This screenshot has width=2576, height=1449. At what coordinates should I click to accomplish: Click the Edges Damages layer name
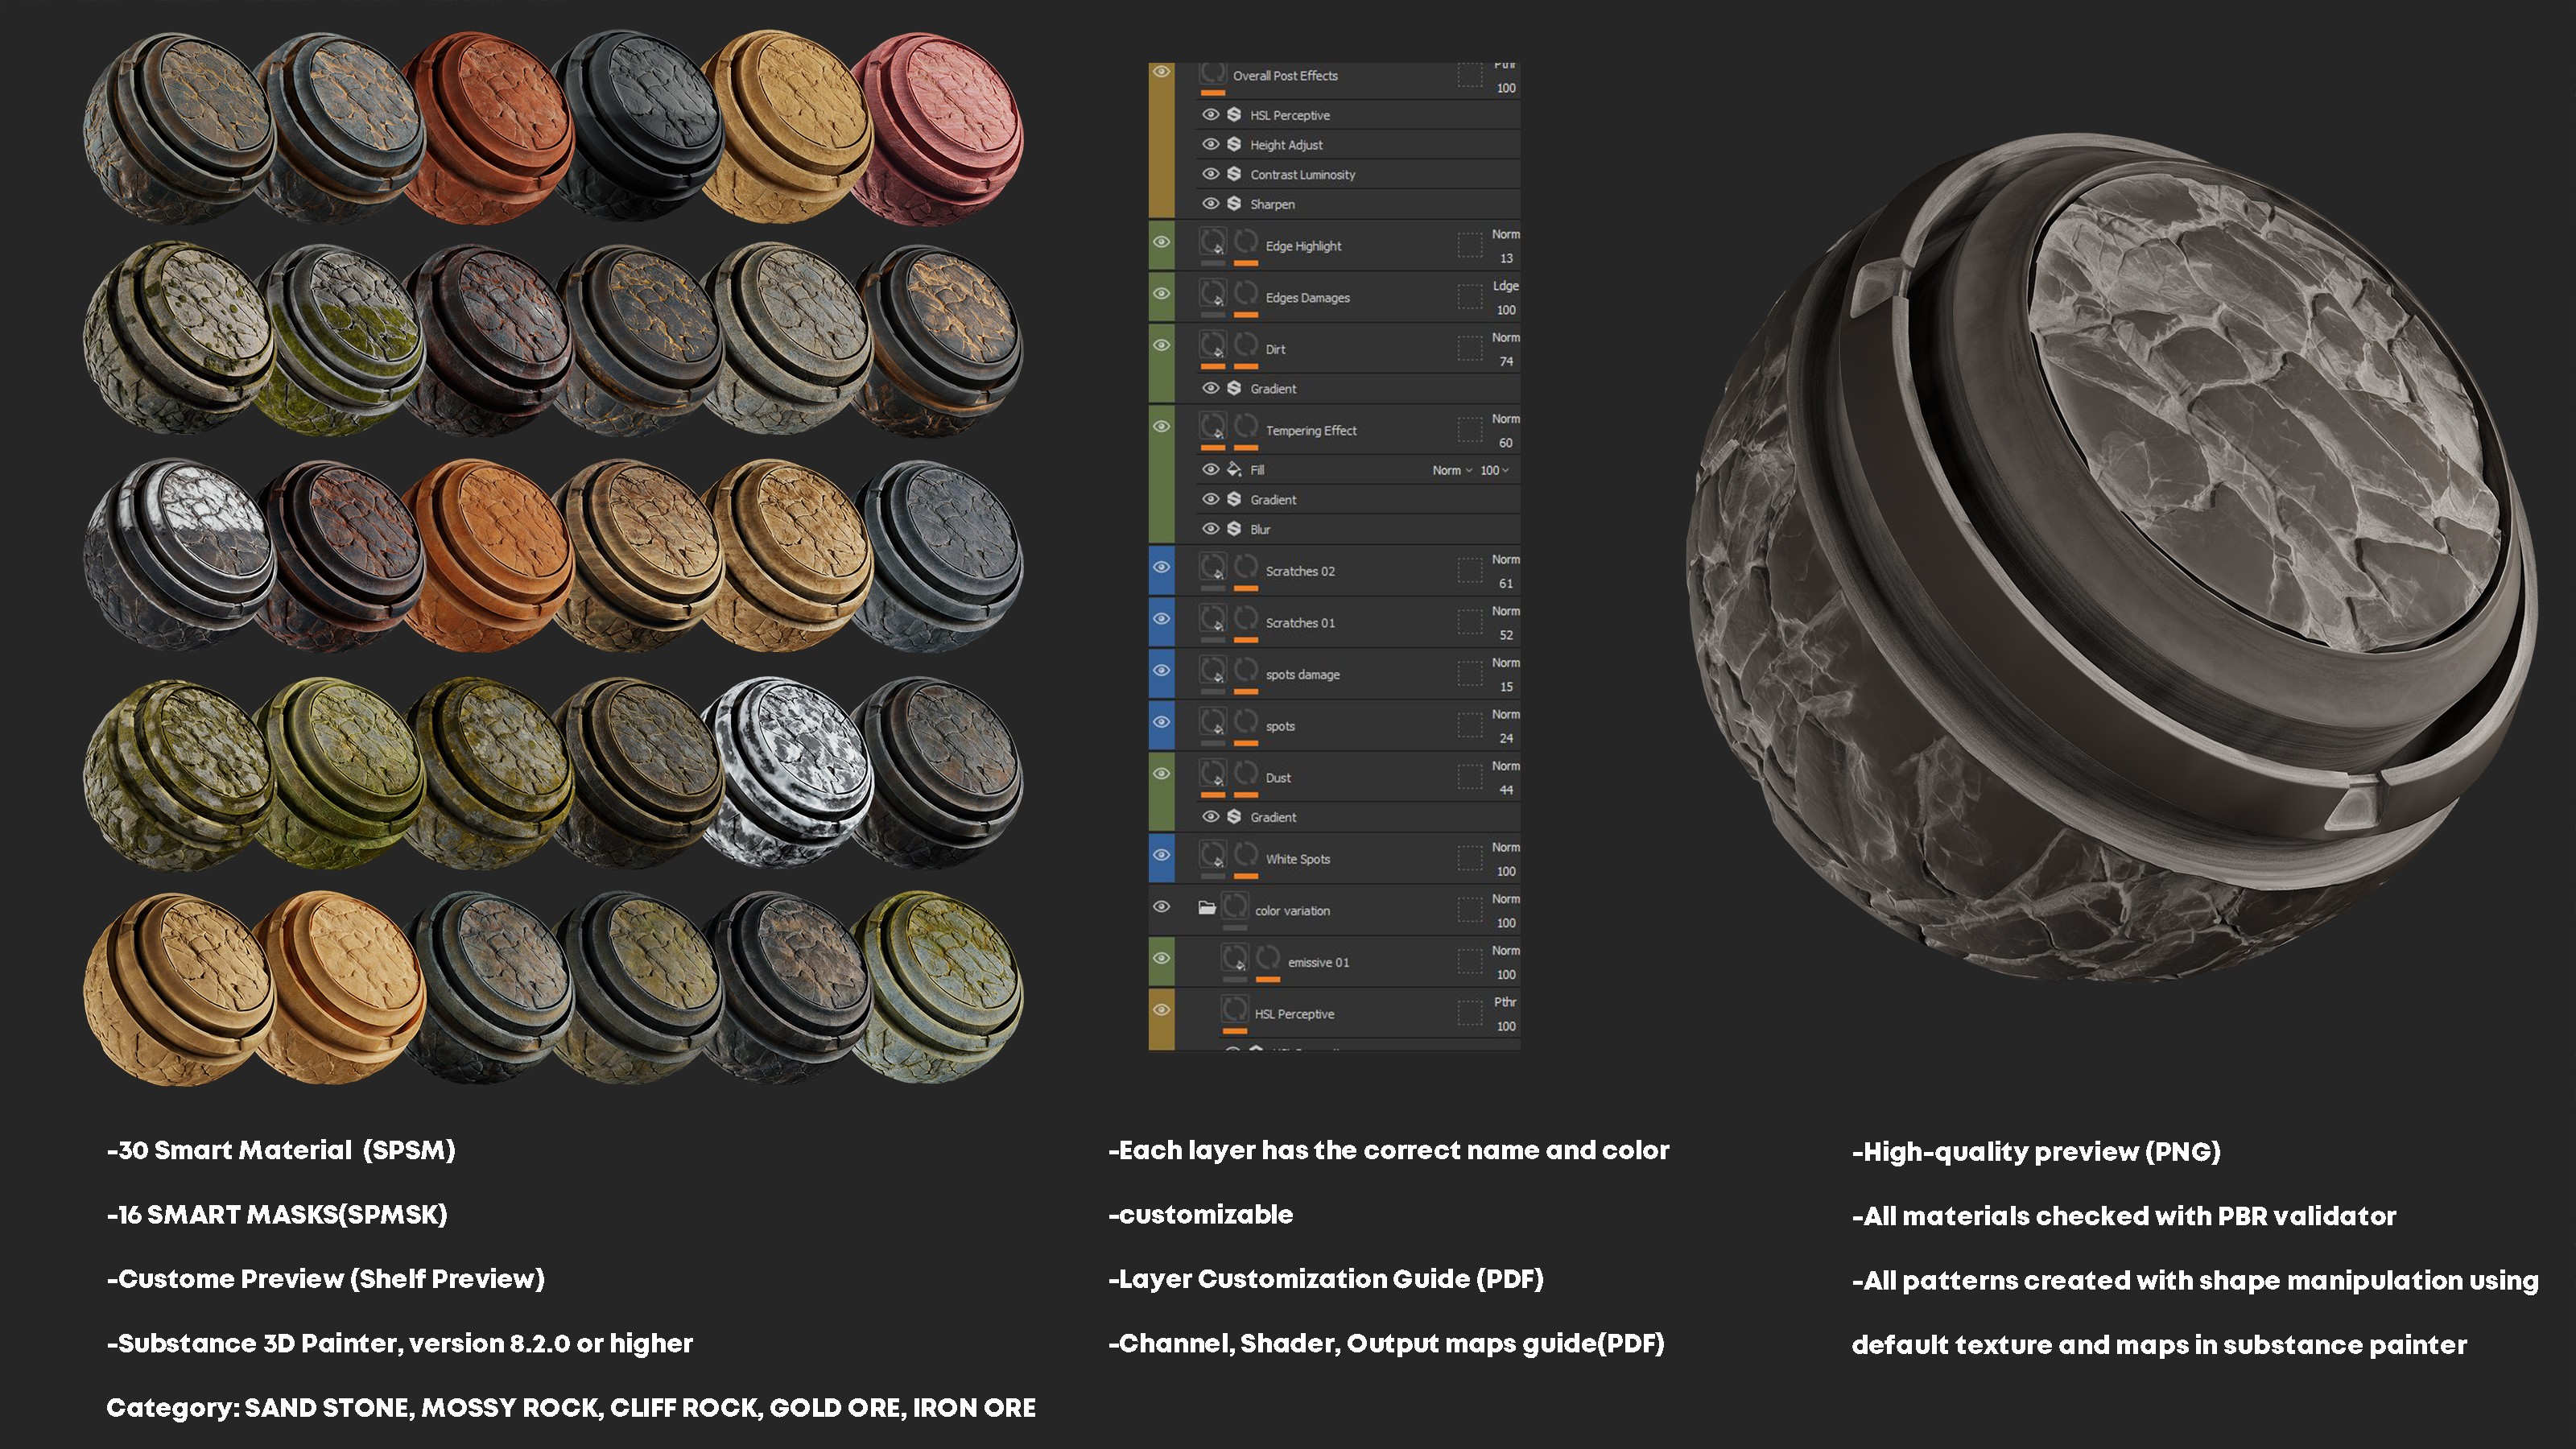click(1310, 297)
